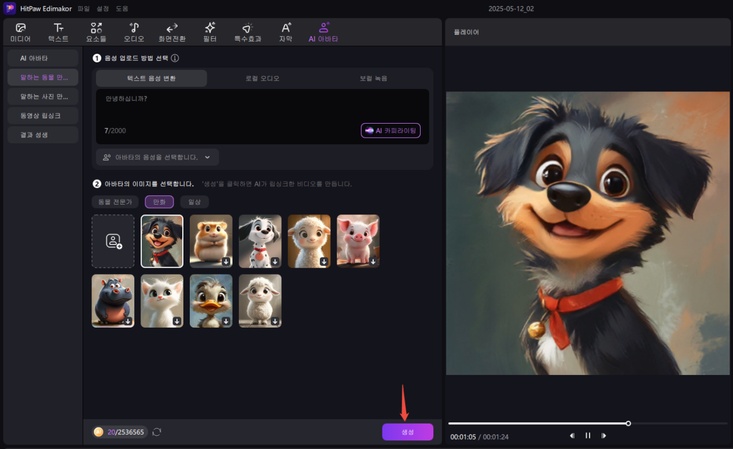The height and width of the screenshot is (449, 733).
Task: Select the 동물 전문가 category chip
Action: (x=115, y=201)
